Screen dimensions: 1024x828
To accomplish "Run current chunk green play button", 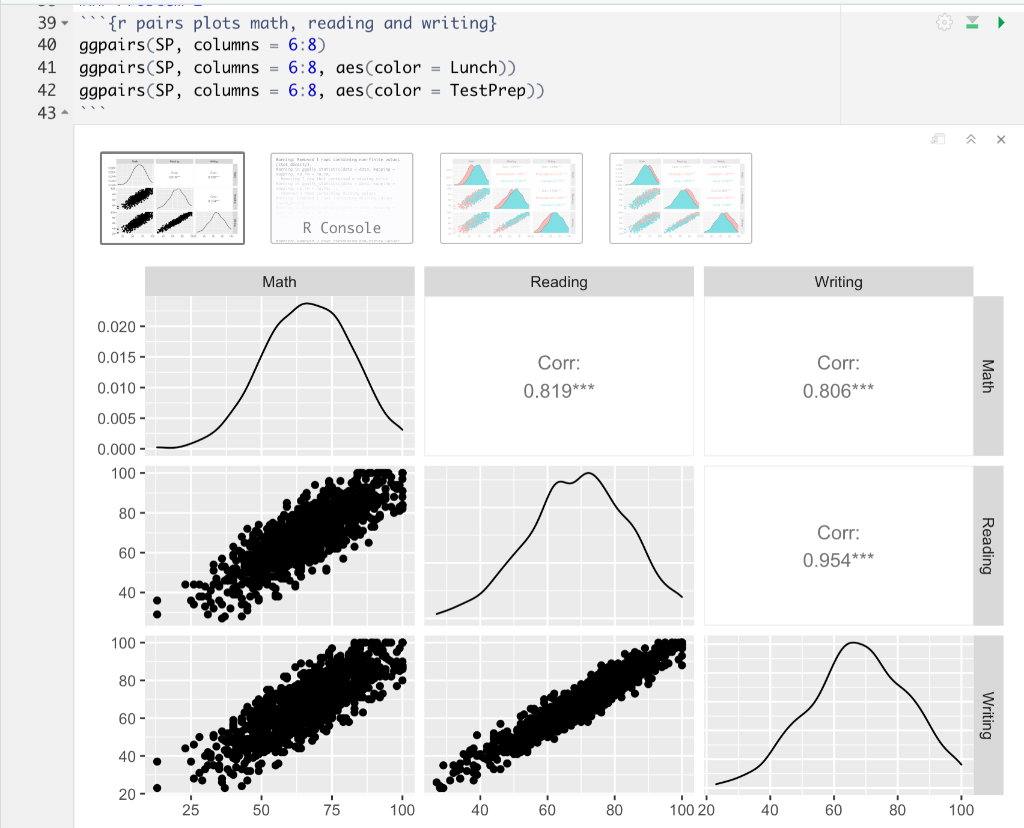I will pyautogui.click(x=1000, y=23).
